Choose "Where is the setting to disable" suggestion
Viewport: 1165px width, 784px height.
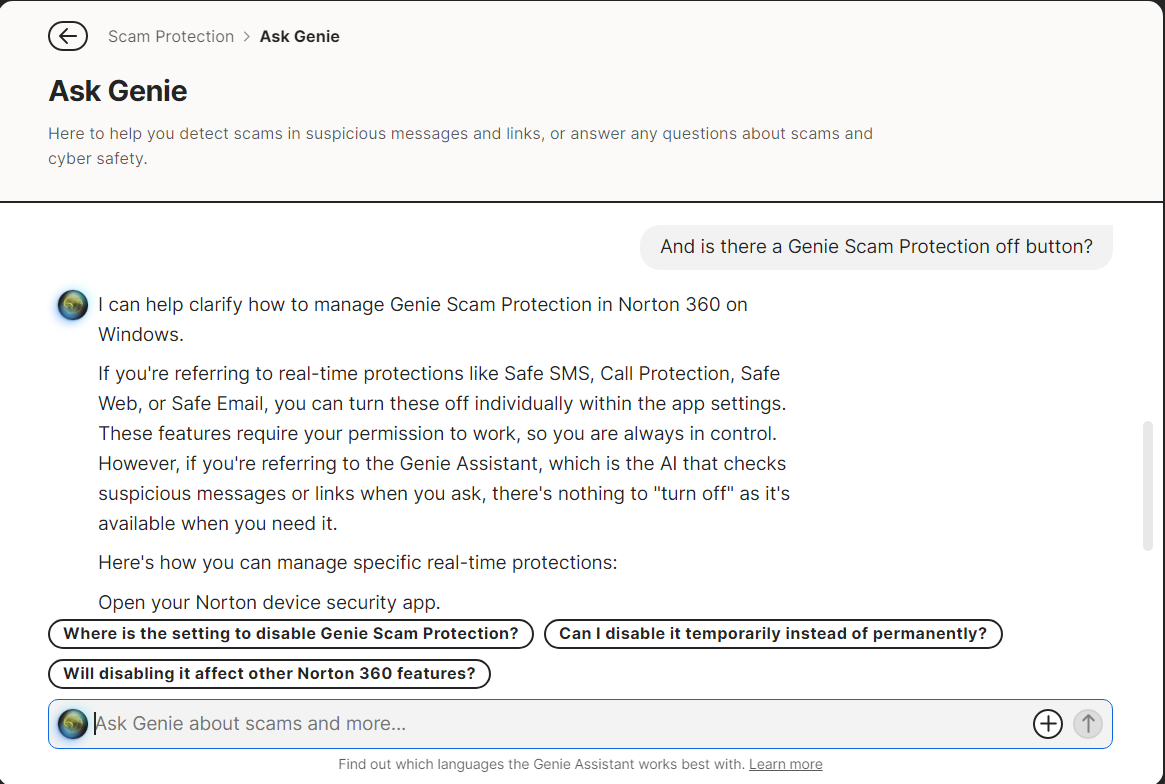291,634
